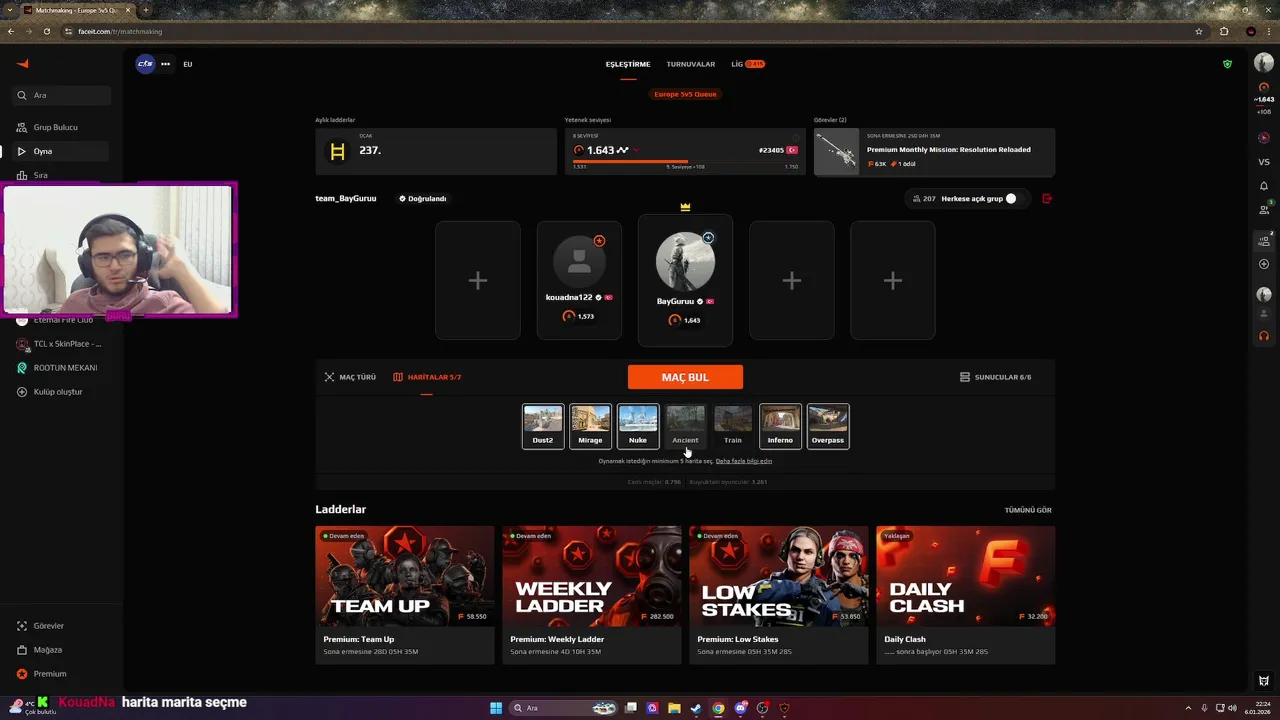Open notifications bell icon
1280x720 pixels.
[1264, 186]
